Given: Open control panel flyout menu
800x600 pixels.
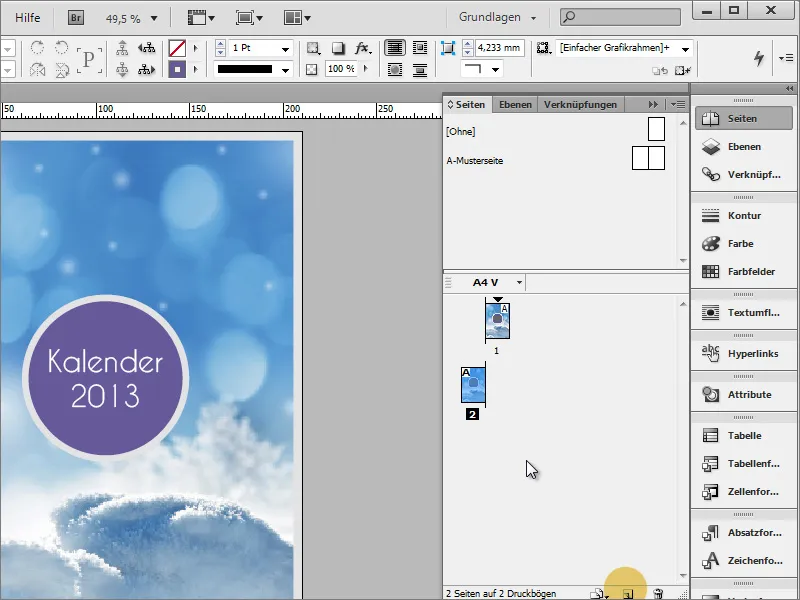Looking at the screenshot, I should pos(786,58).
